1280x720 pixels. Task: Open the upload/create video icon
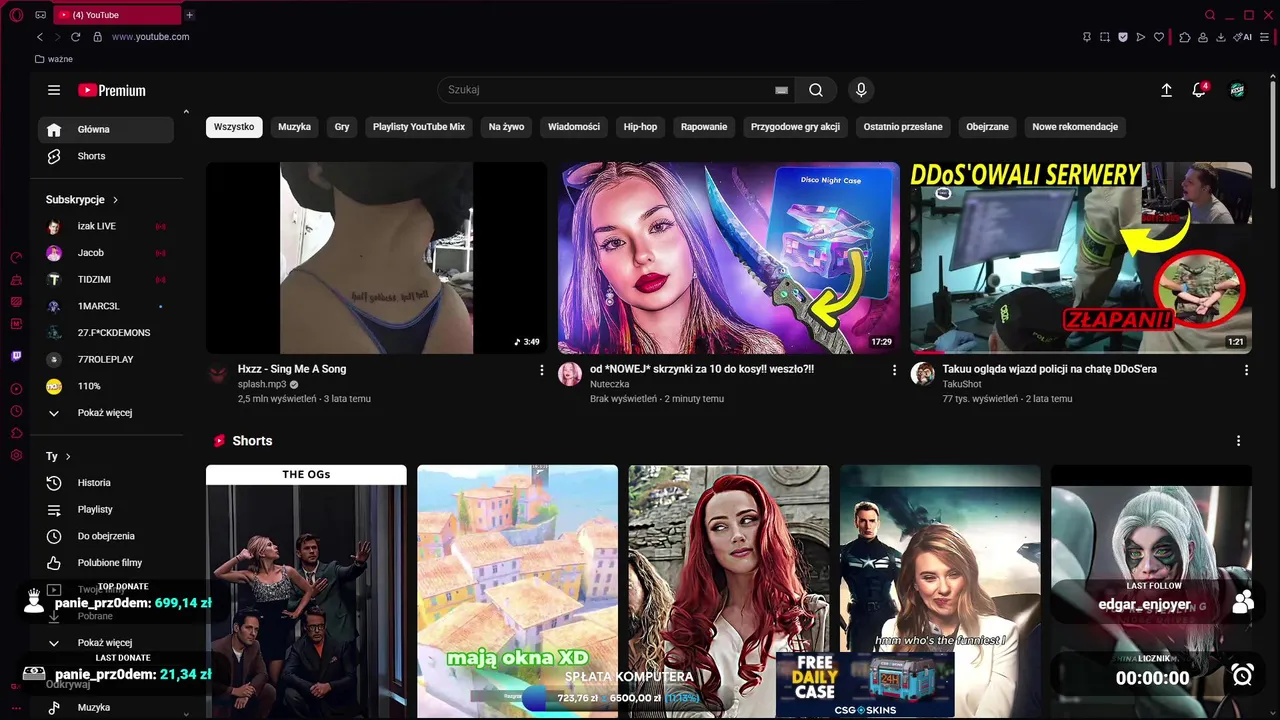coord(1166,90)
